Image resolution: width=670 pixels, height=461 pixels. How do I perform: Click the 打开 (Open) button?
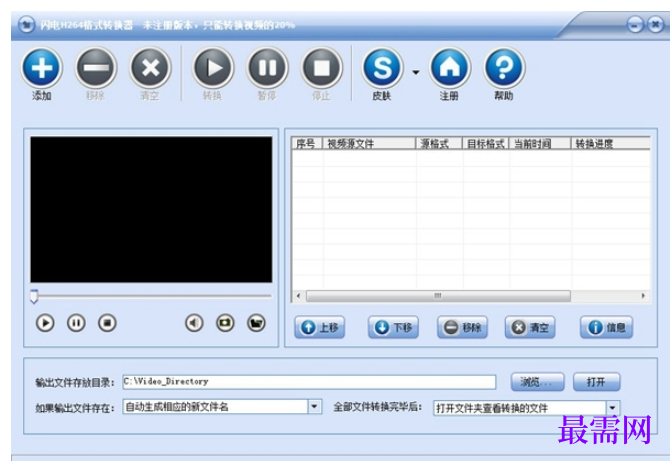[597, 382]
